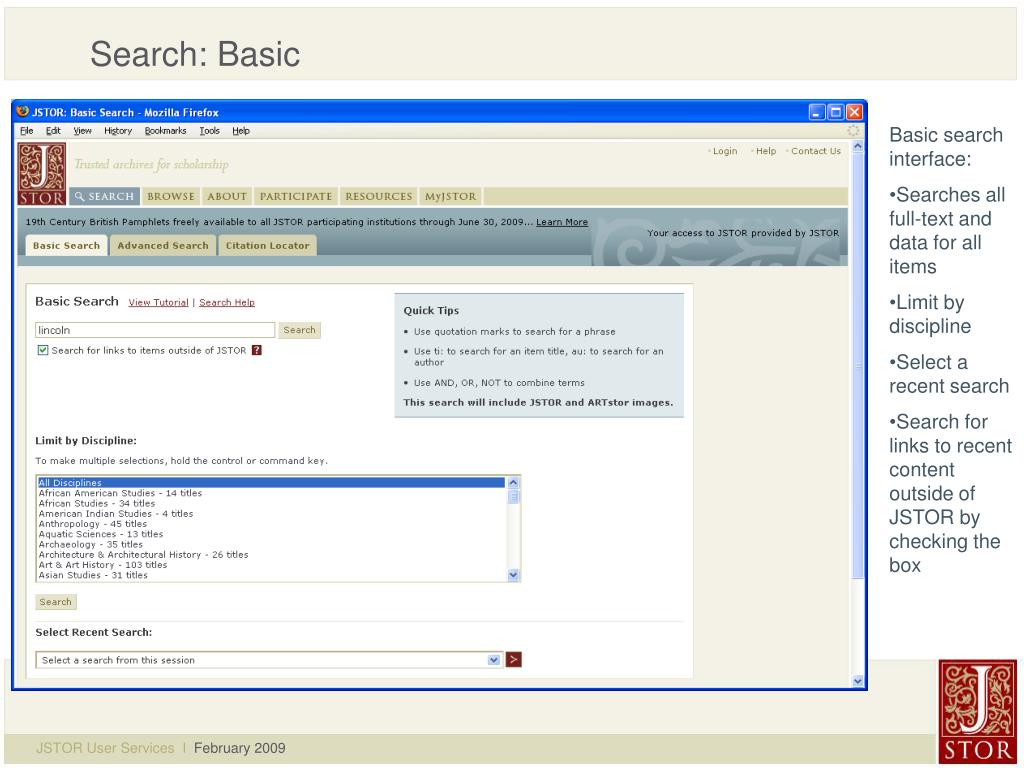The width and height of the screenshot is (1024, 768).
Task: Follow the Learn More link
Action: coord(562,222)
